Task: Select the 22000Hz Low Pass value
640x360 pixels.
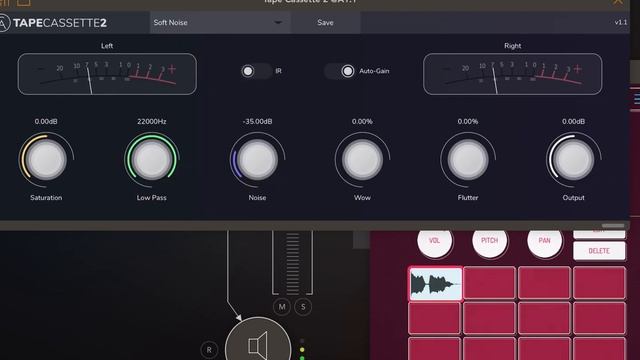Action: pos(151,121)
